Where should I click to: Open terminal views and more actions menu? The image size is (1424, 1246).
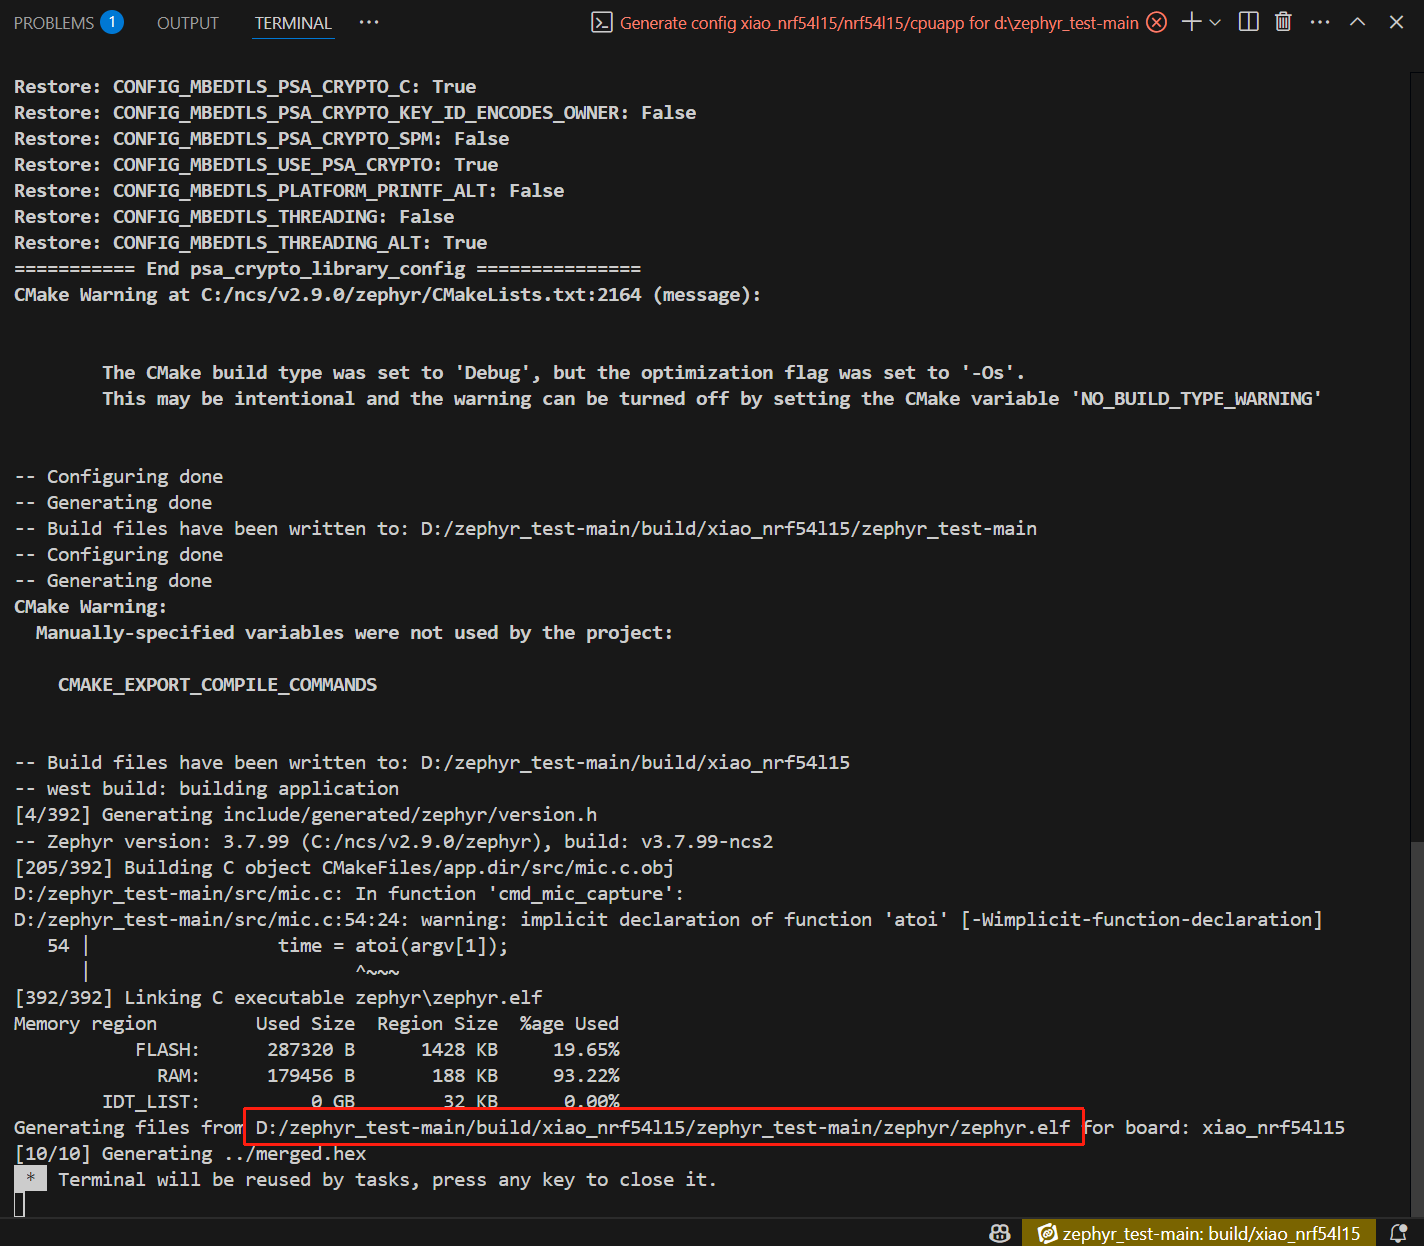tap(1320, 22)
